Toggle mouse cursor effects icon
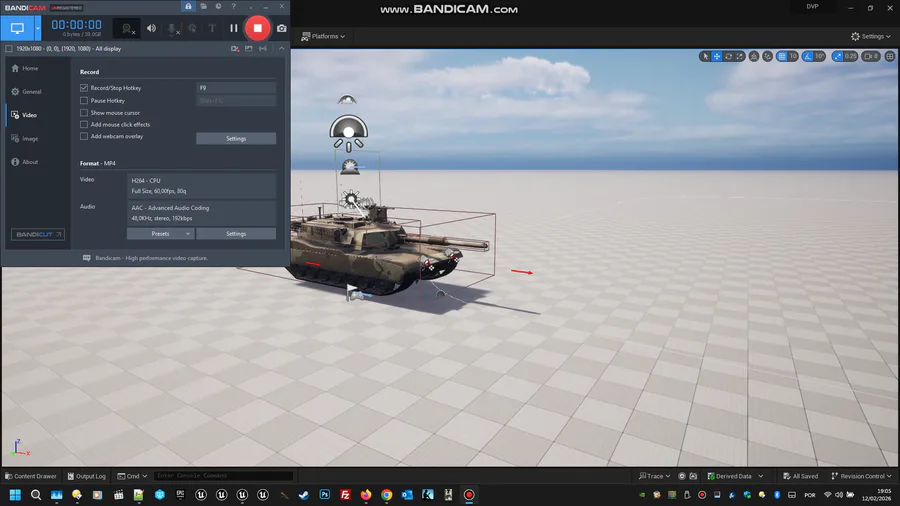 [x=192, y=28]
